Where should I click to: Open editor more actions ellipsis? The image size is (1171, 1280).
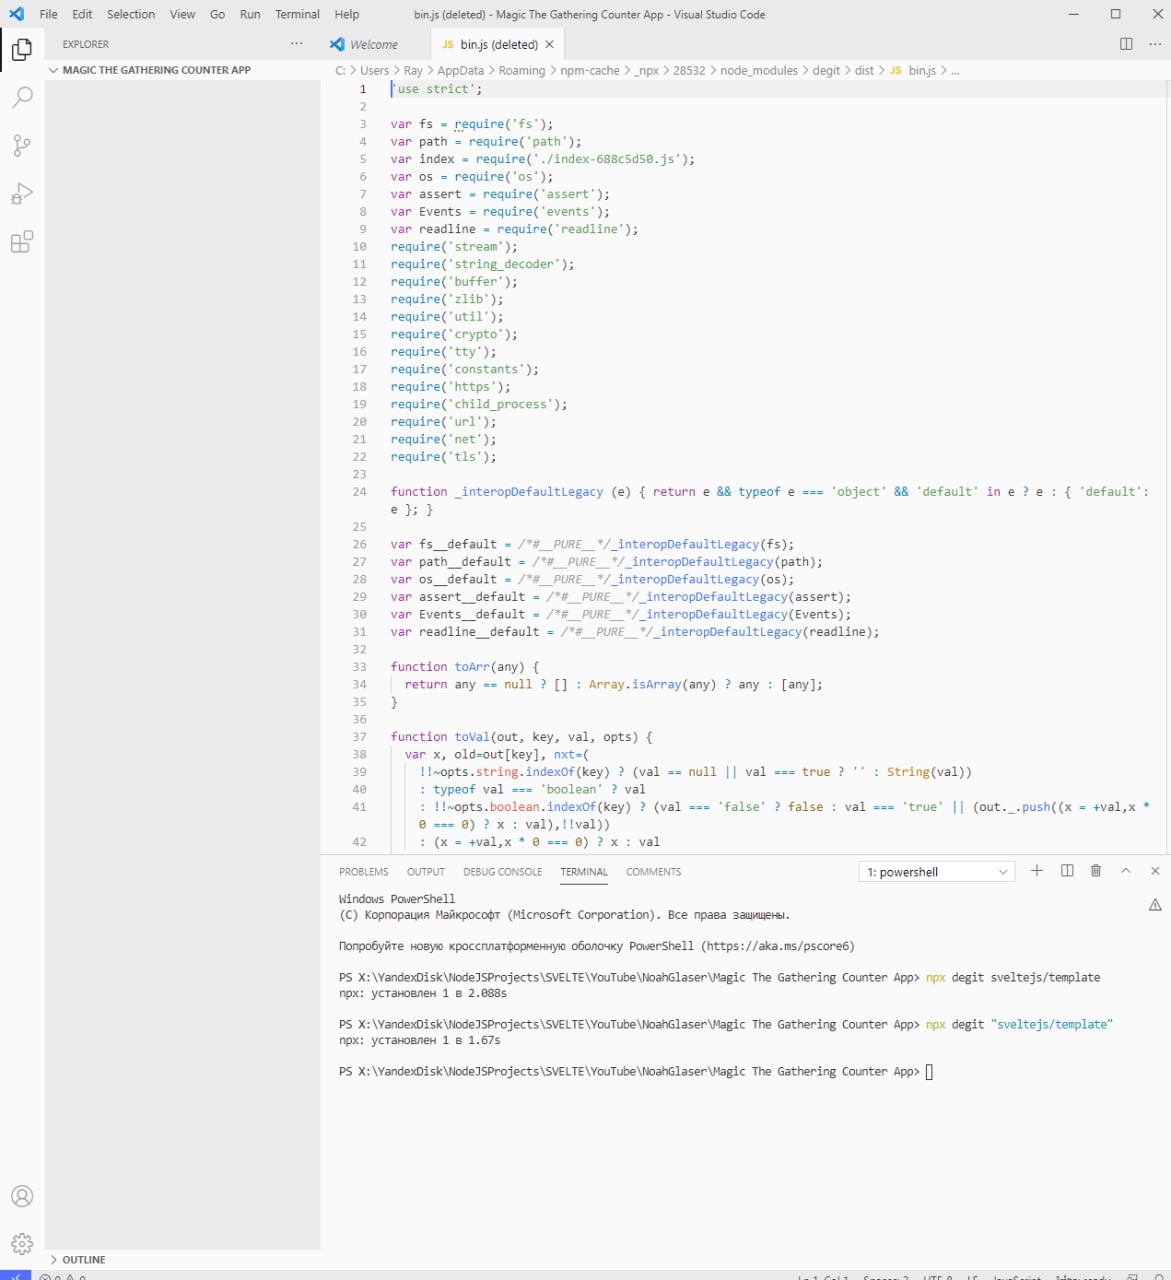1155,44
